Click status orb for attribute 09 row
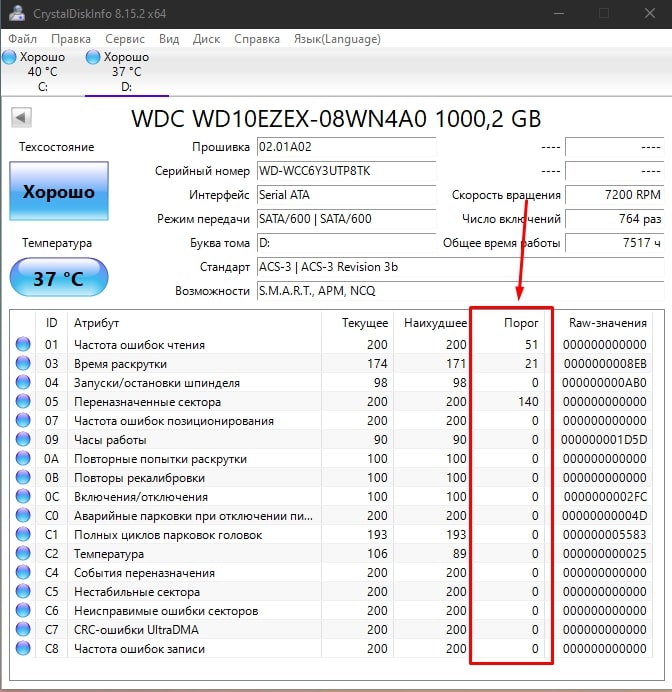The width and height of the screenshot is (672, 692). (23, 439)
